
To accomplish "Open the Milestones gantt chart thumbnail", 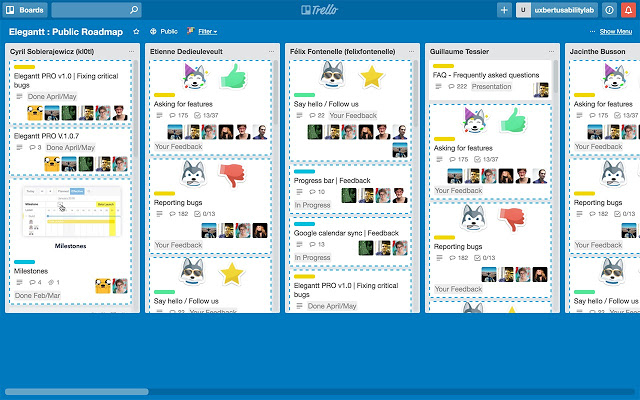I will (71, 211).
